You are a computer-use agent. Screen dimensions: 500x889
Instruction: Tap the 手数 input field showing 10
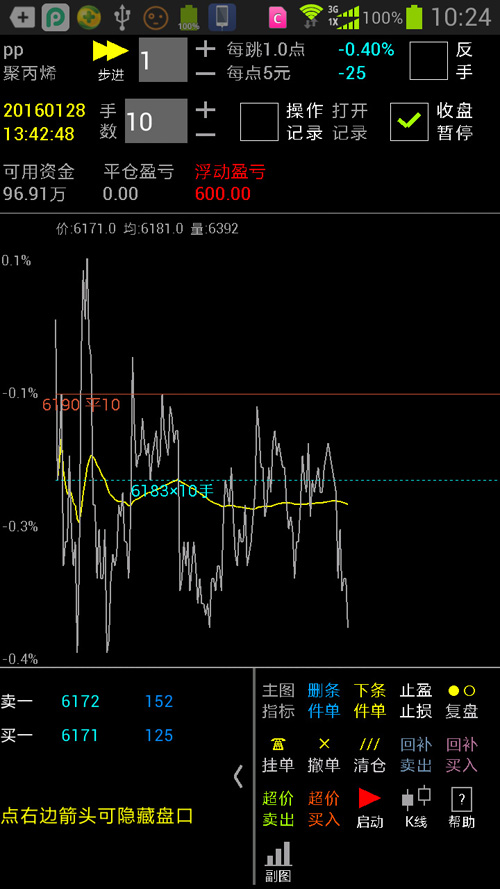tap(156, 121)
